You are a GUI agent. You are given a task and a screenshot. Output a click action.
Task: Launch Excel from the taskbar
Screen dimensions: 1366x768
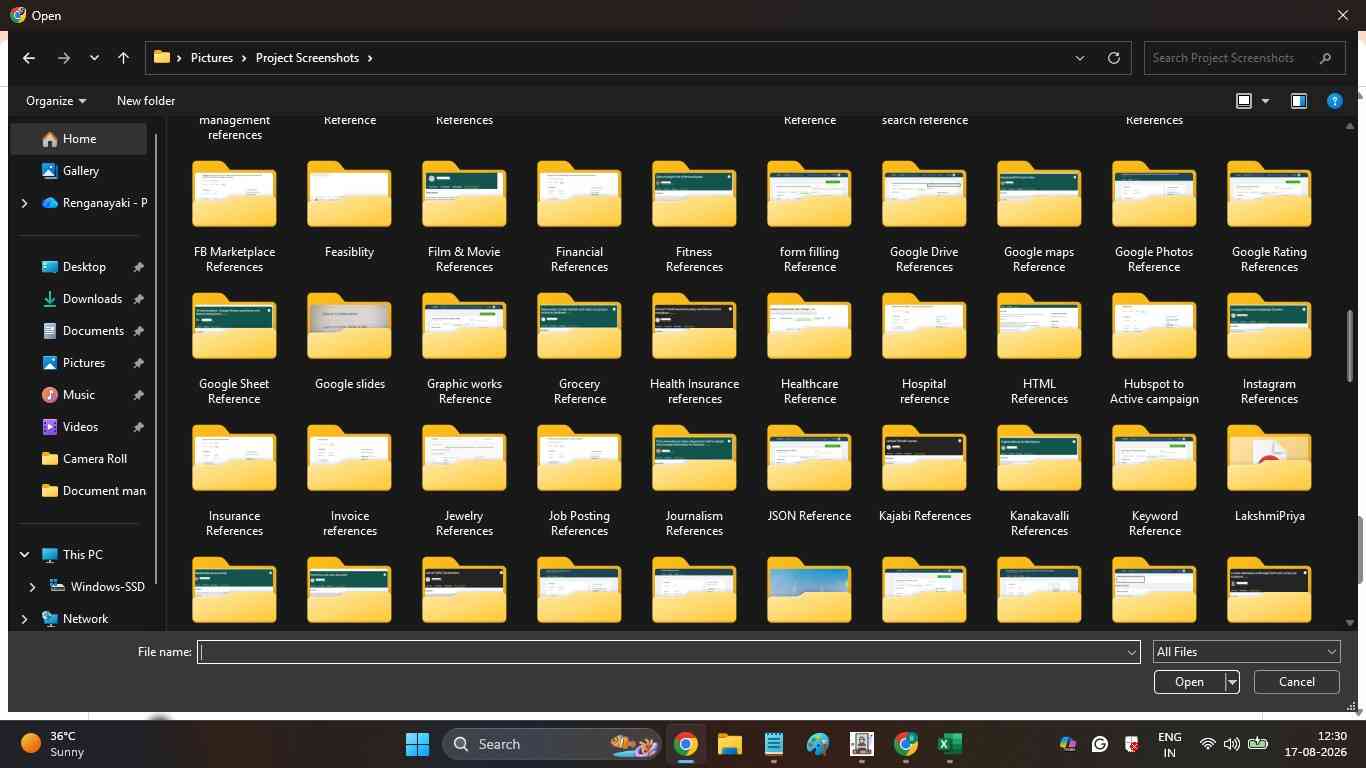point(949,744)
